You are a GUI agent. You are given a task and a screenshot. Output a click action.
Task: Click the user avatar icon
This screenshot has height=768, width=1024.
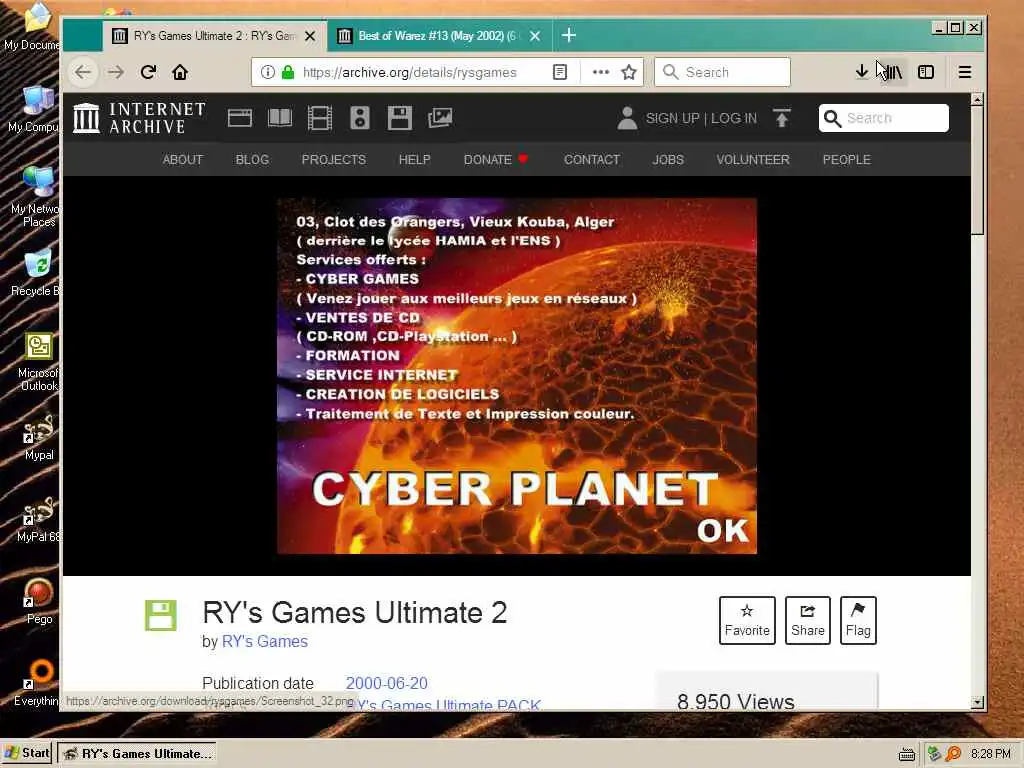point(627,118)
